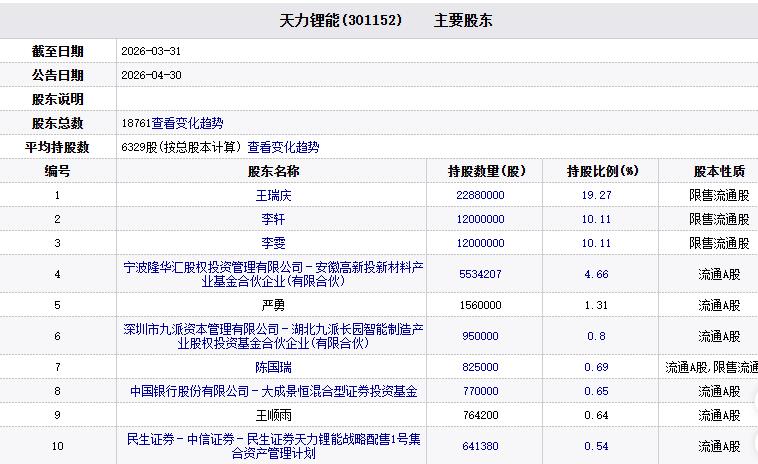Click the 持股数量(股) column header
This screenshot has width=758, height=464.
tap(487, 171)
